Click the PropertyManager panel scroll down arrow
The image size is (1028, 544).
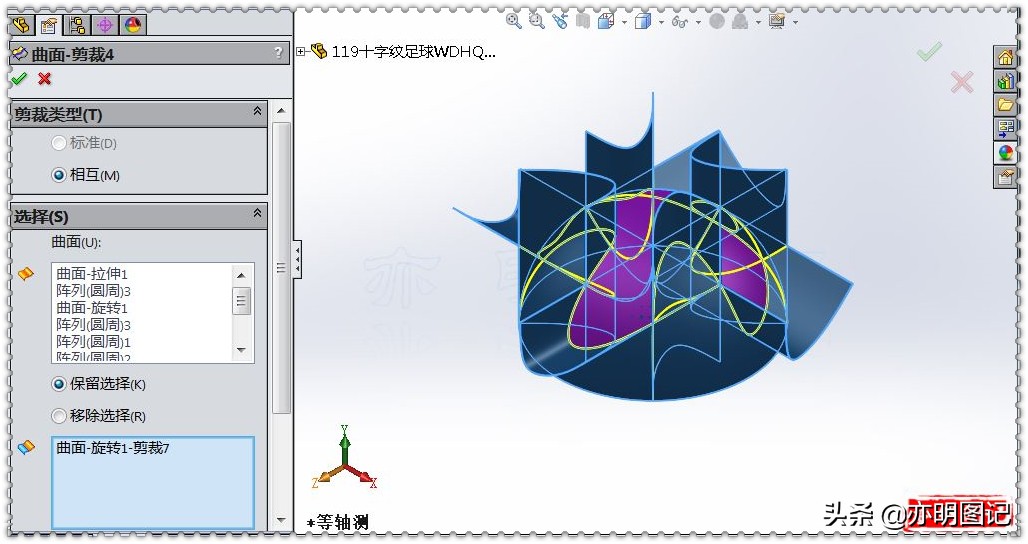[281, 520]
